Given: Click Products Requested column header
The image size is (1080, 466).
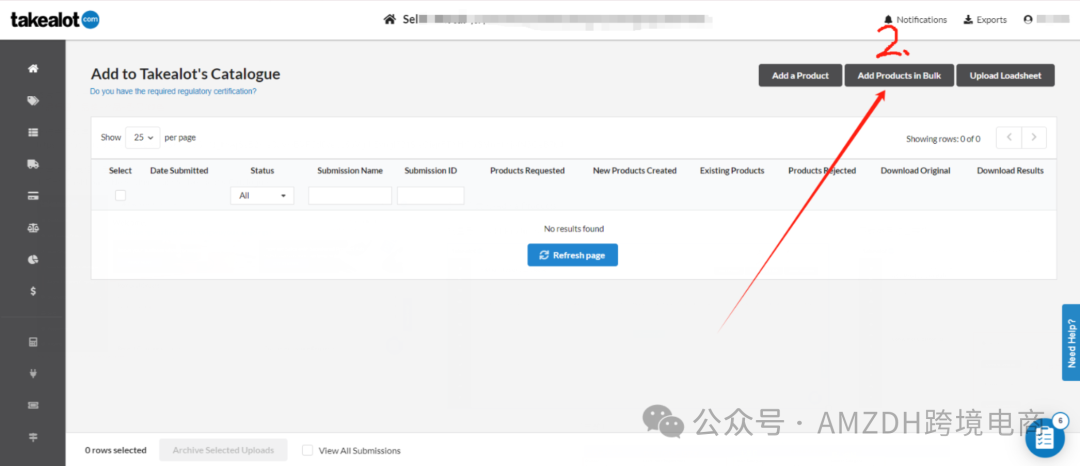Looking at the screenshot, I should 527,171.
